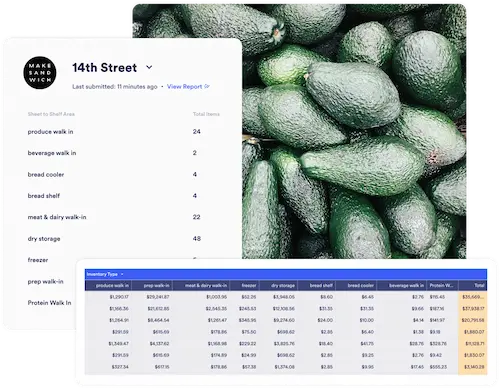
Task: Click the Last submitted timestamp text
Action: point(115,87)
